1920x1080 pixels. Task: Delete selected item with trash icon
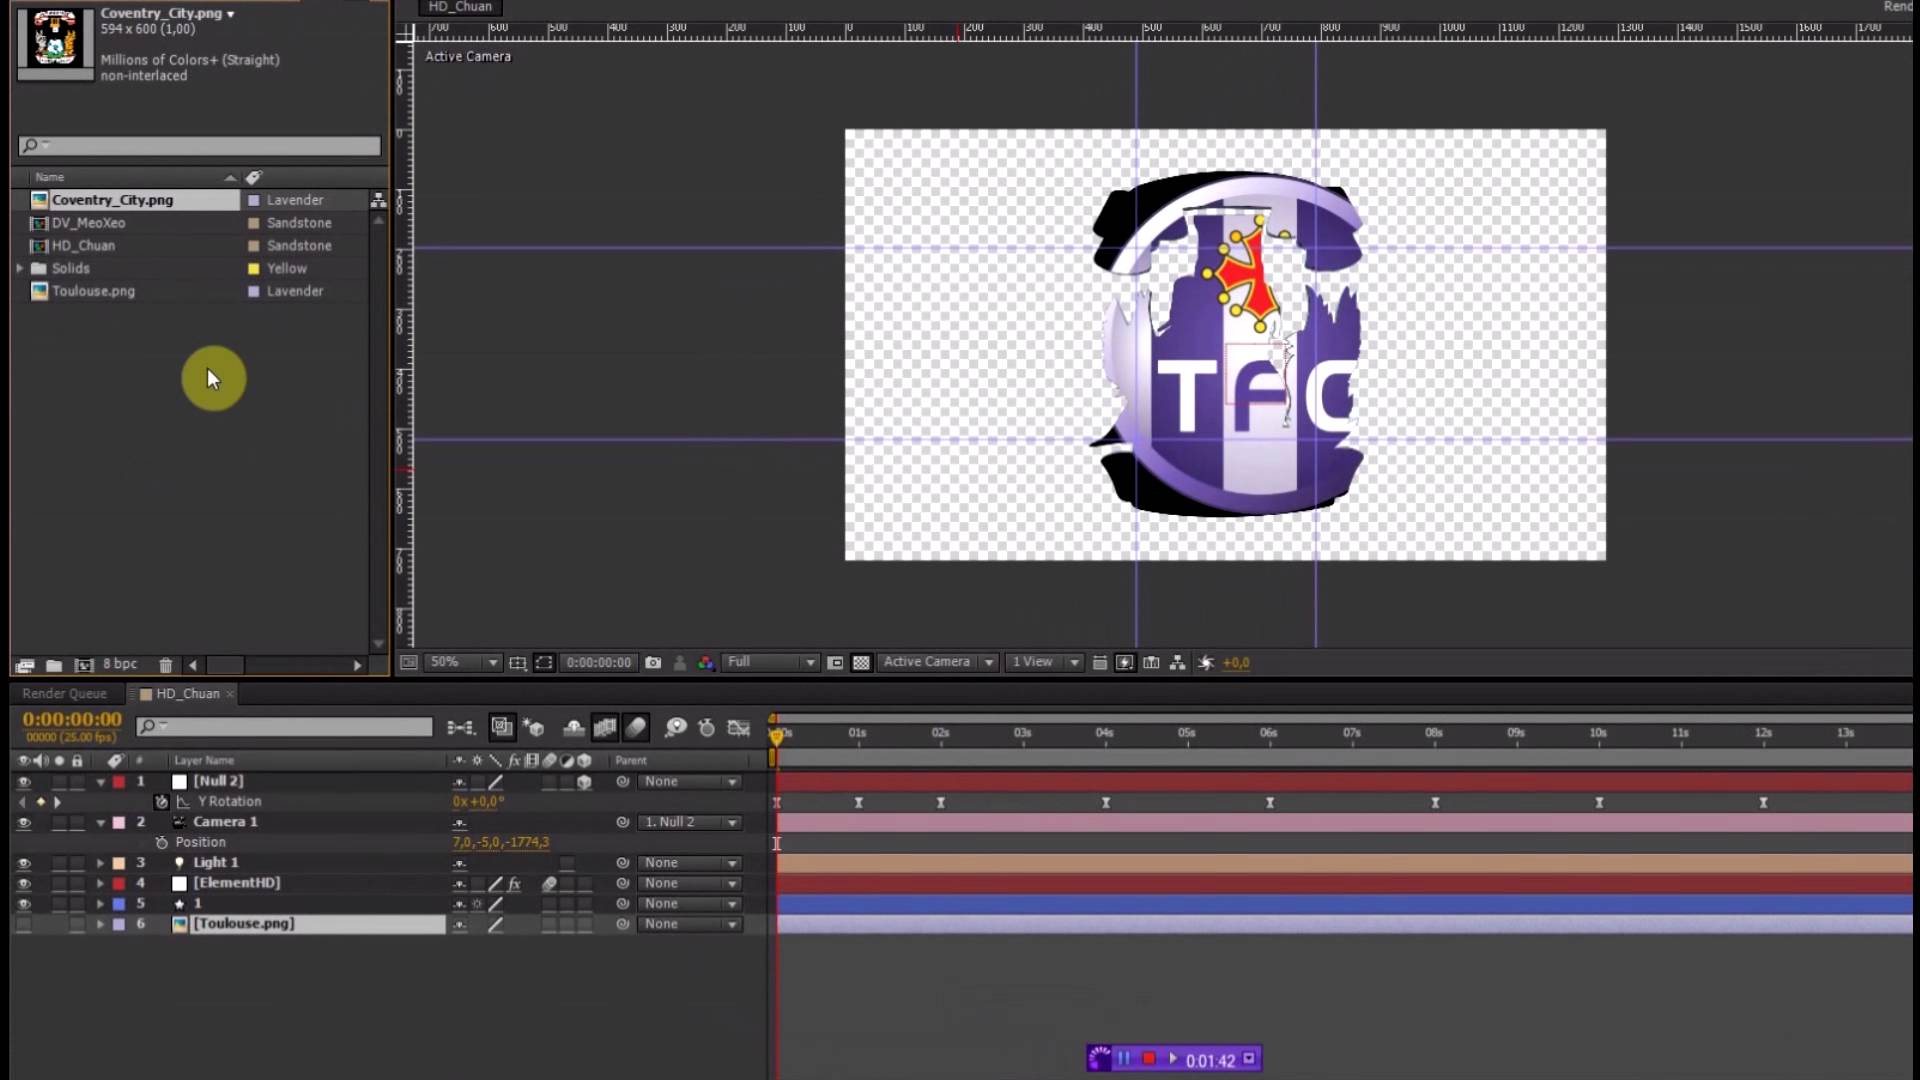[166, 665]
